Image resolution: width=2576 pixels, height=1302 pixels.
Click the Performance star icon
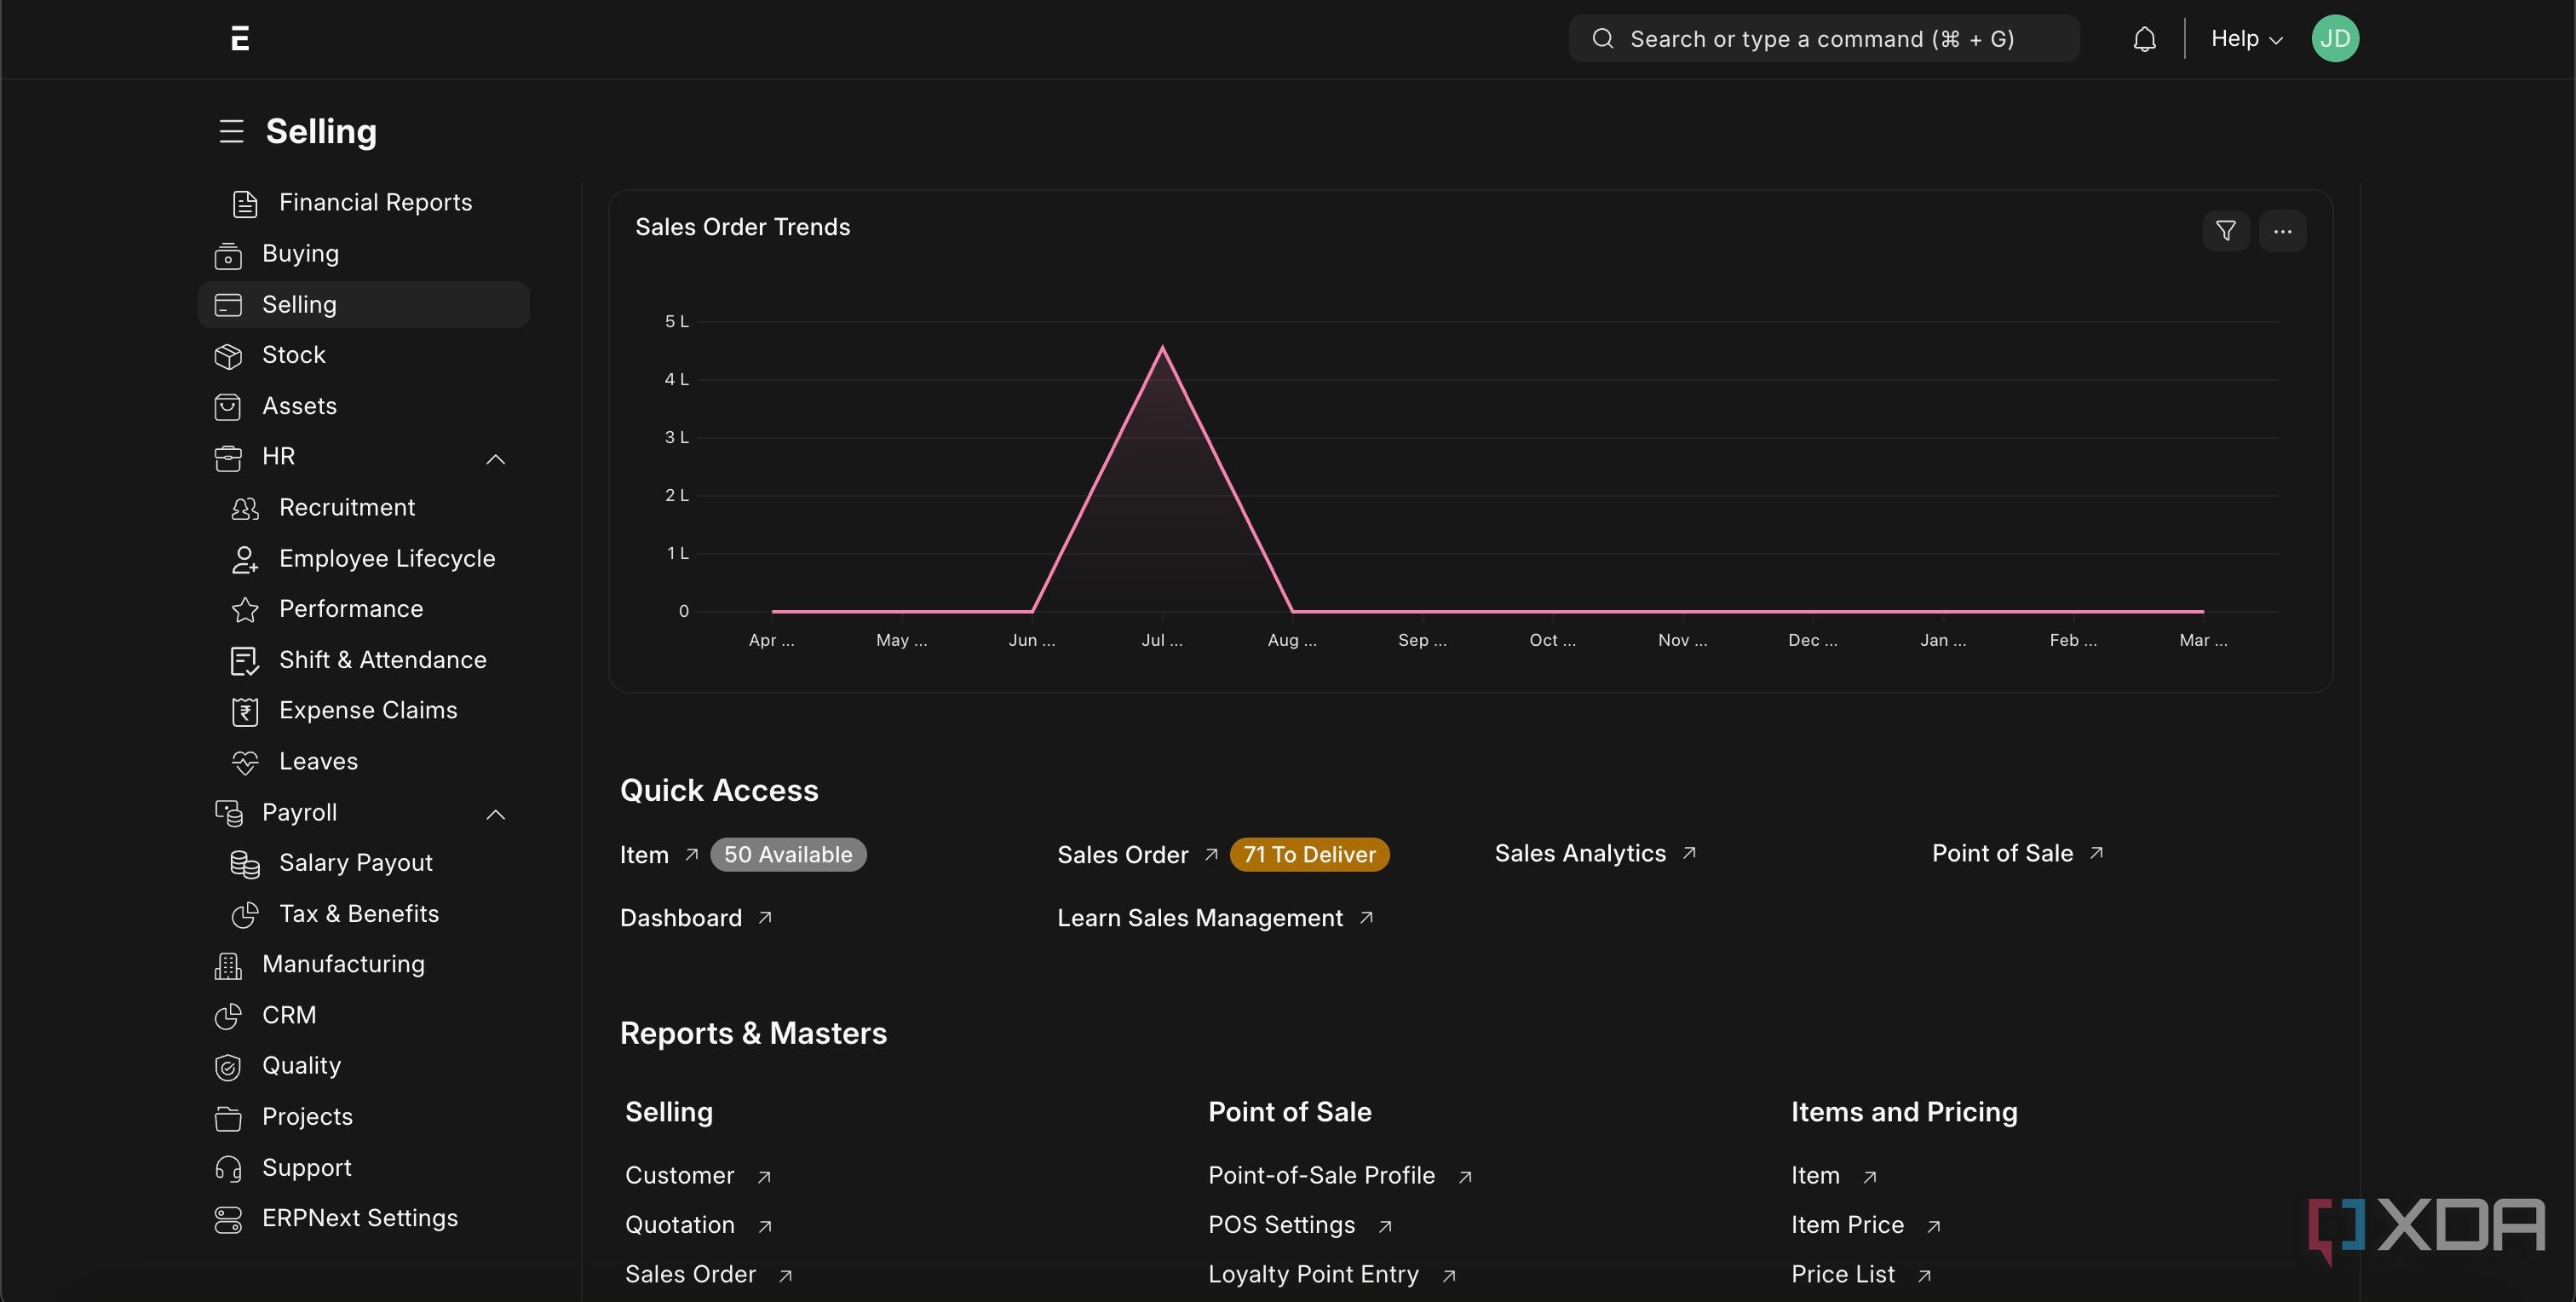tap(245, 610)
